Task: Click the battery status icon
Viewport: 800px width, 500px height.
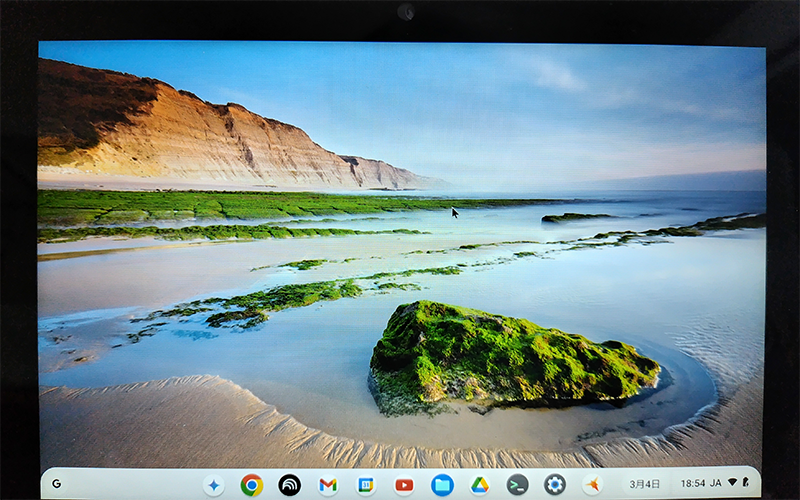Action: tap(746, 484)
